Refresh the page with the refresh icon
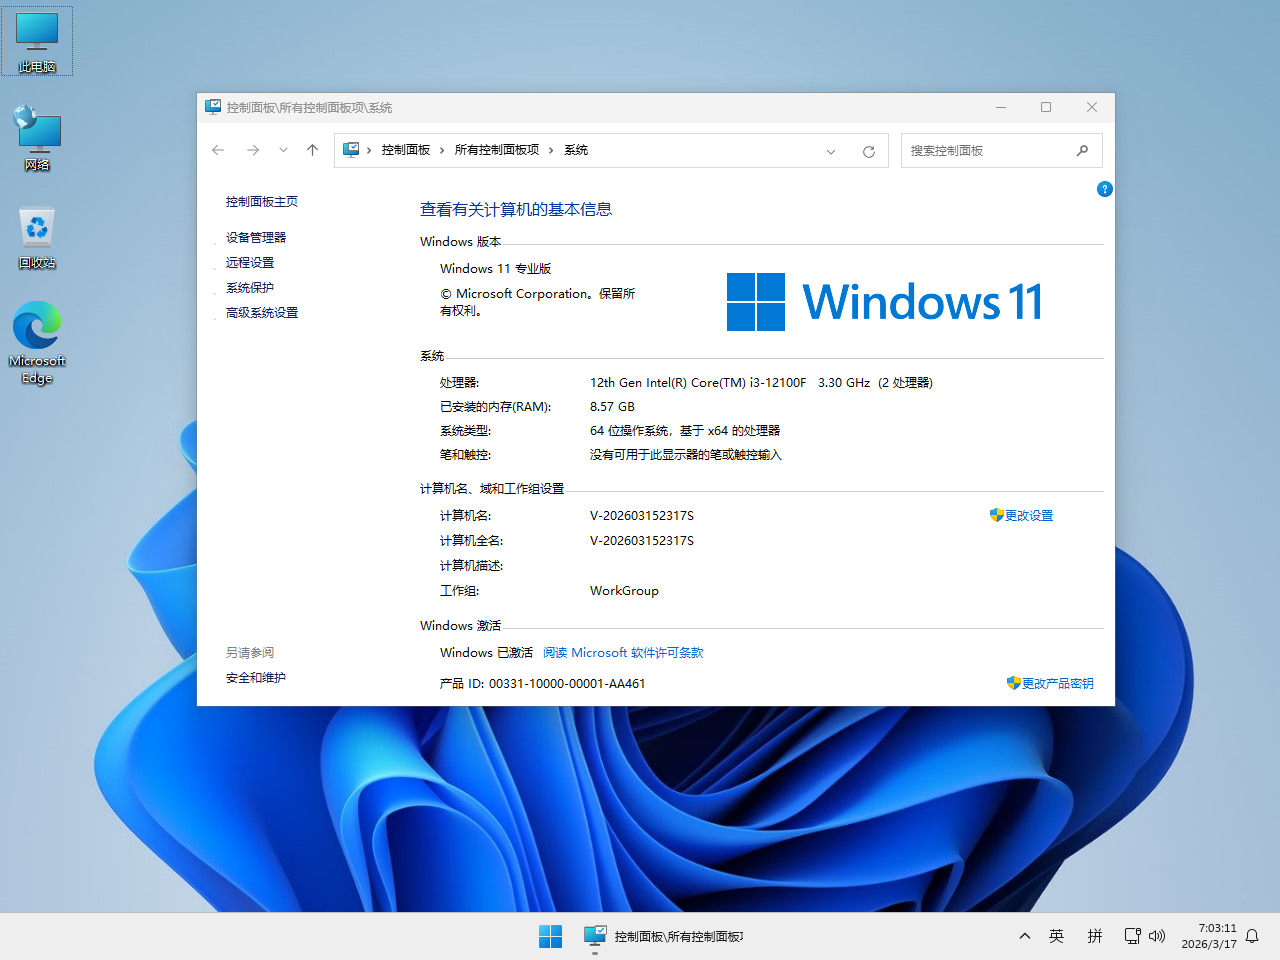 (868, 150)
